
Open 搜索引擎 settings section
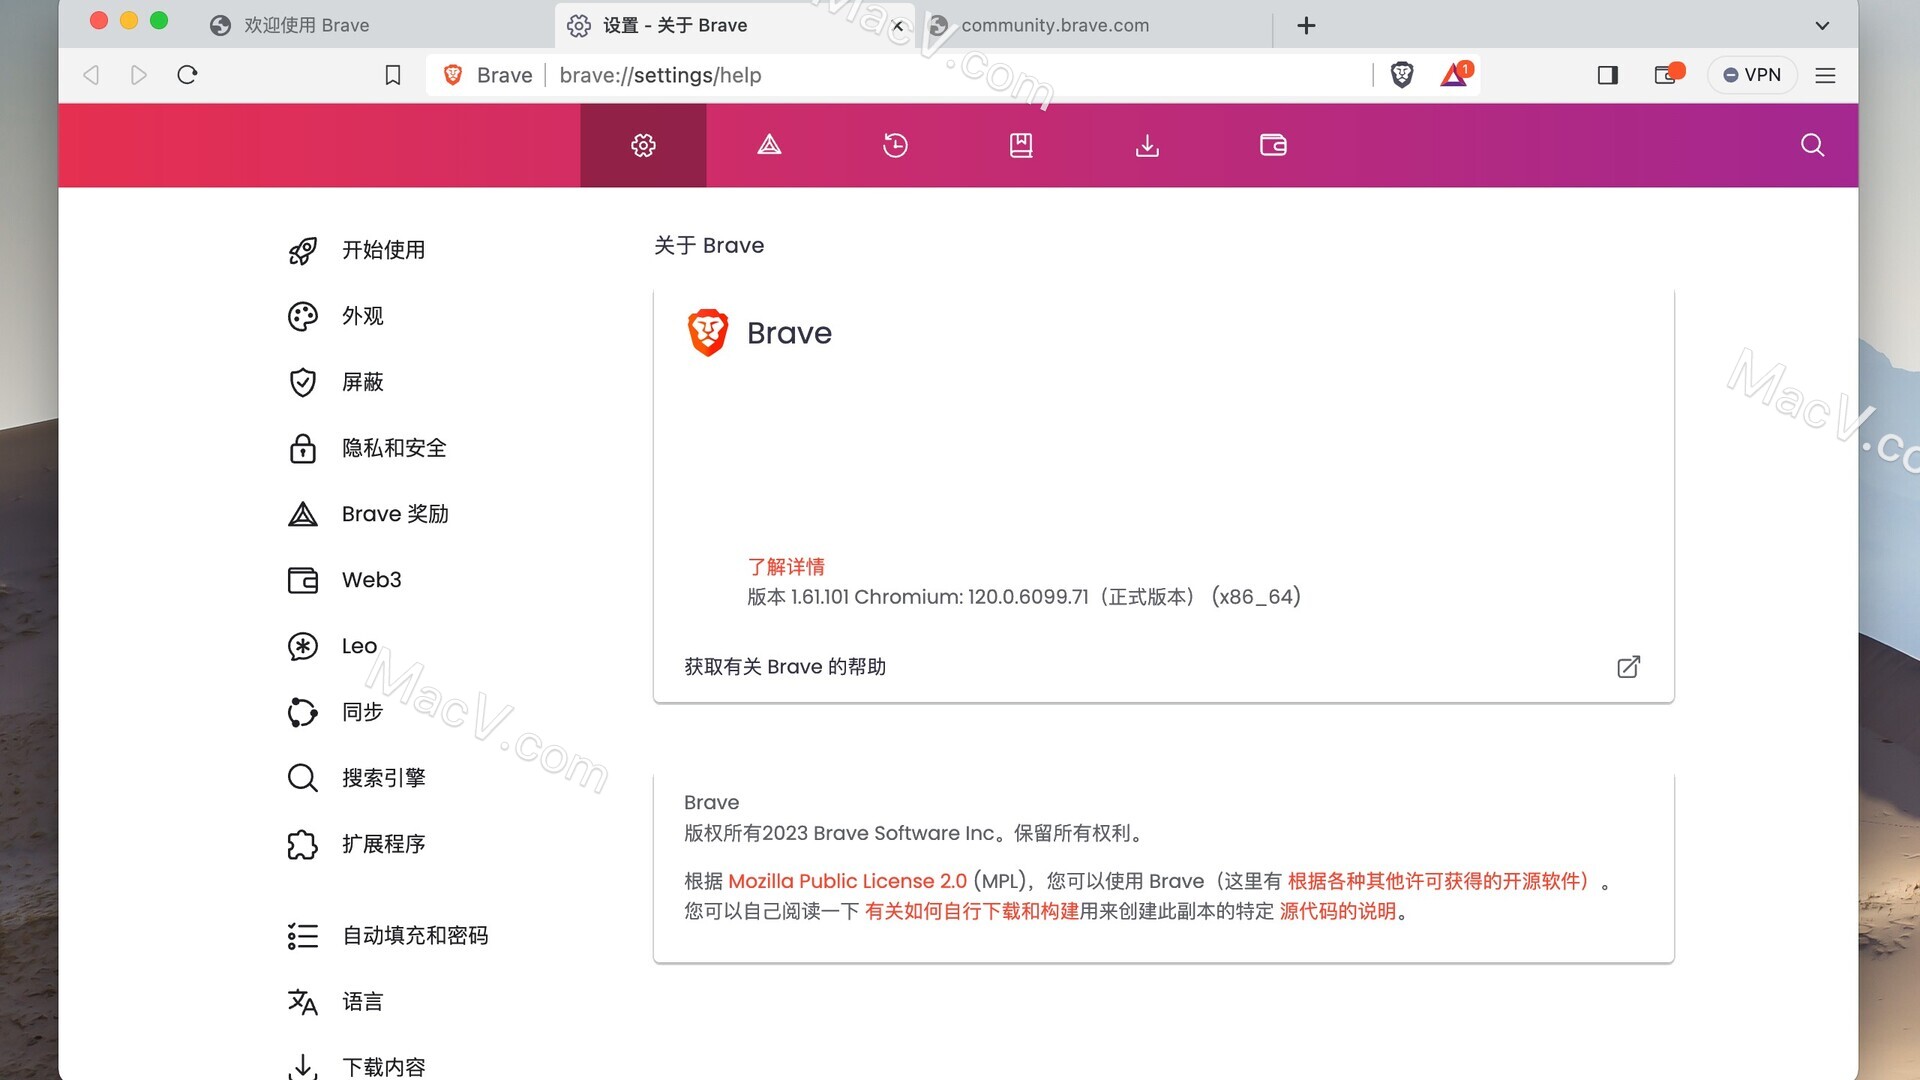point(357,778)
